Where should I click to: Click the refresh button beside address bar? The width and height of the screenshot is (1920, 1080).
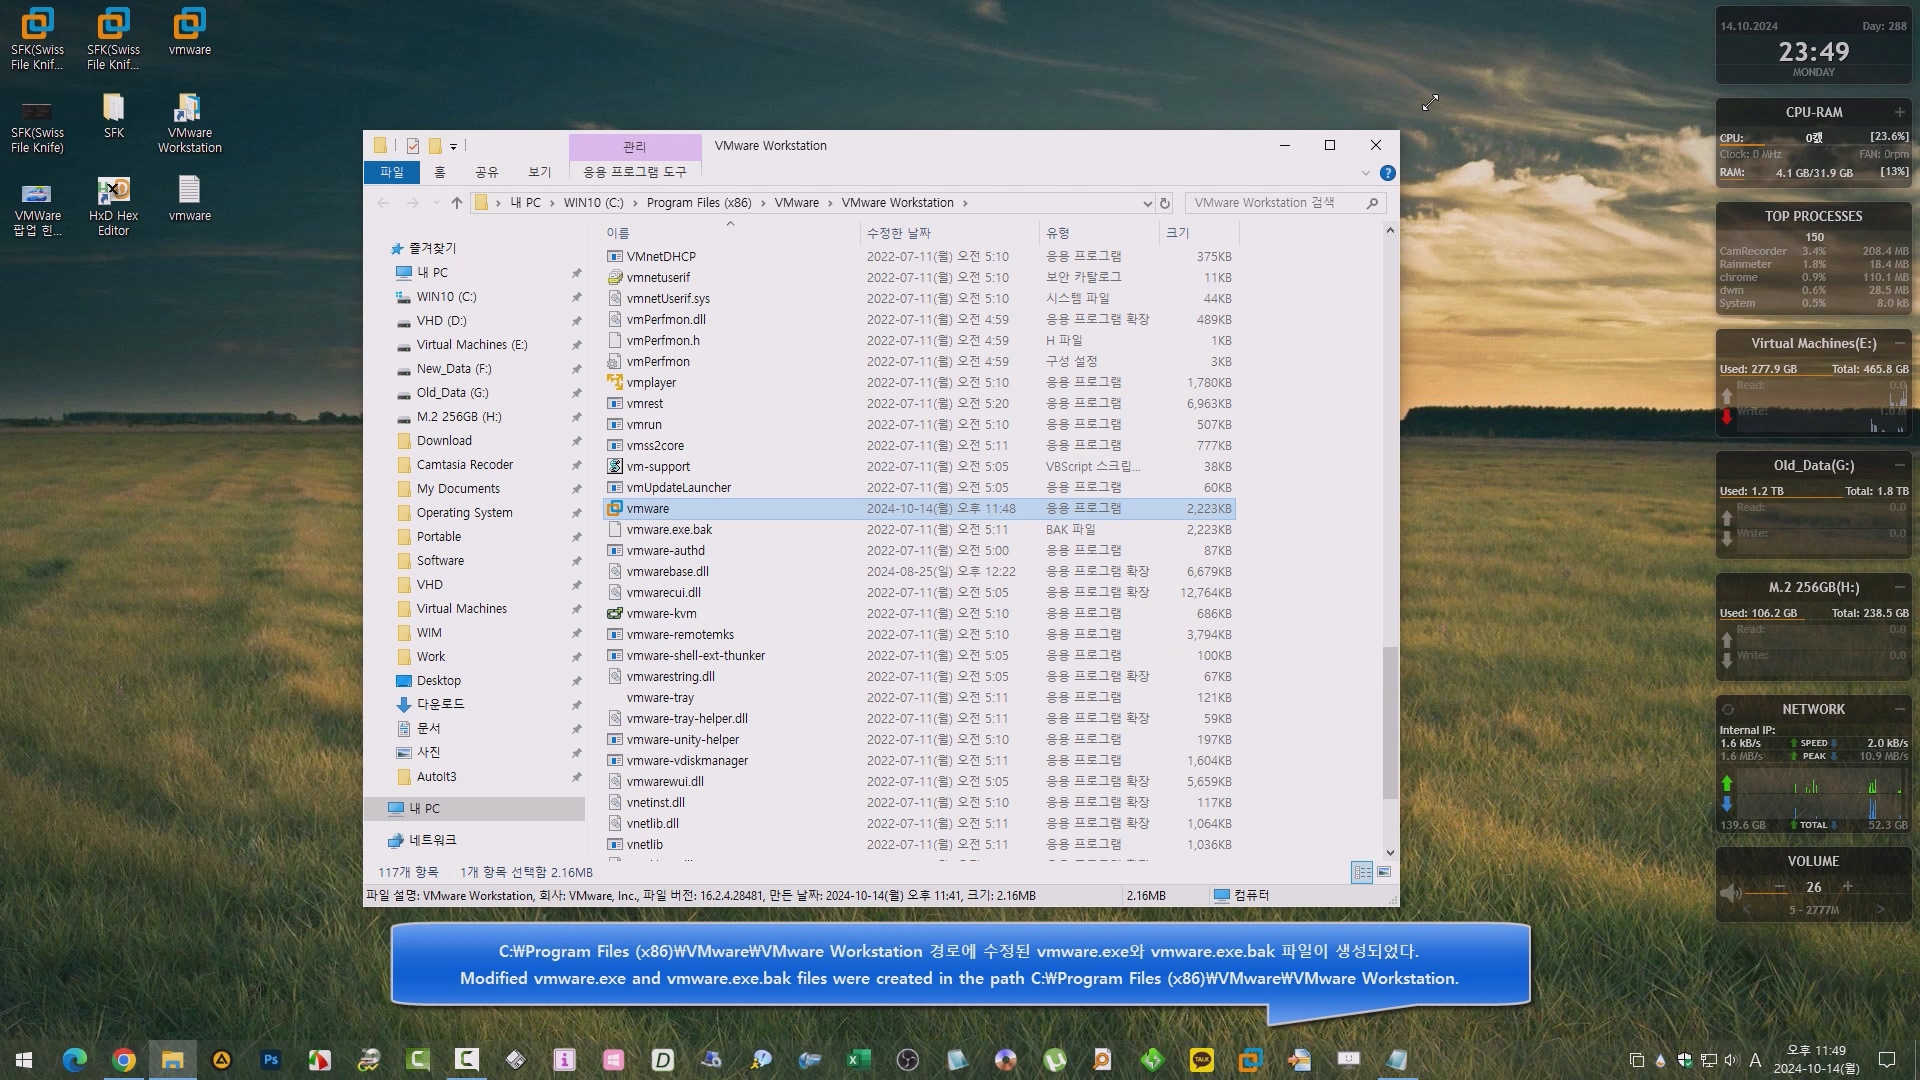1164,203
